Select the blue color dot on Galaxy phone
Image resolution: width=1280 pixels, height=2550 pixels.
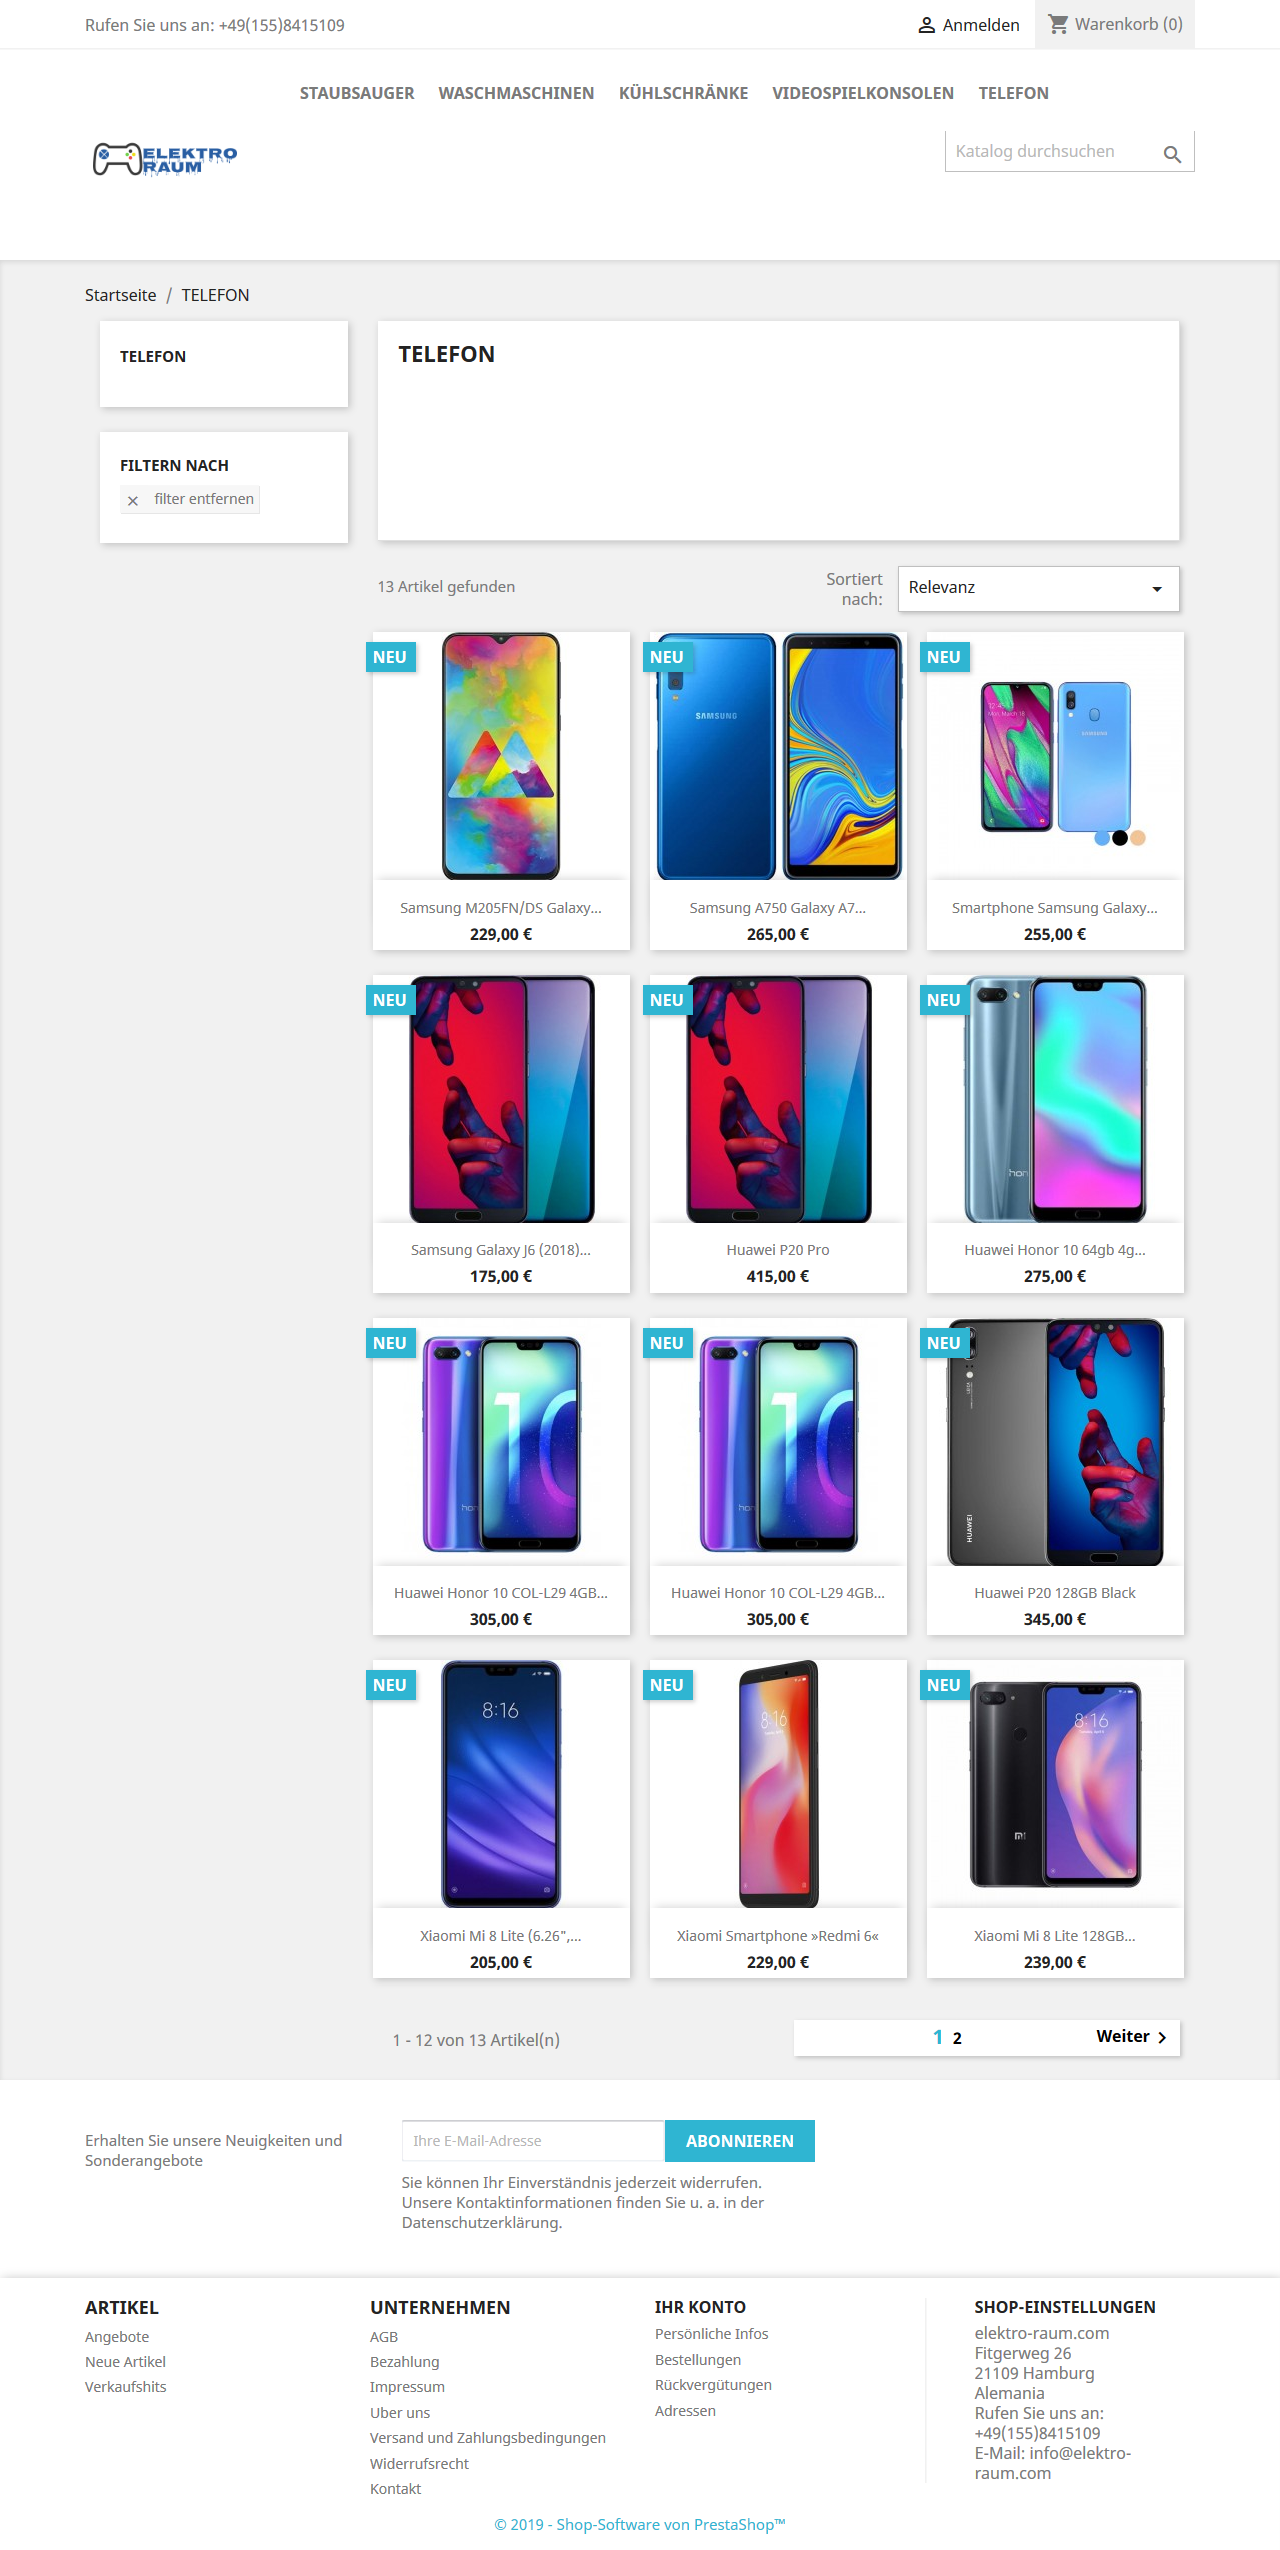1102,838
